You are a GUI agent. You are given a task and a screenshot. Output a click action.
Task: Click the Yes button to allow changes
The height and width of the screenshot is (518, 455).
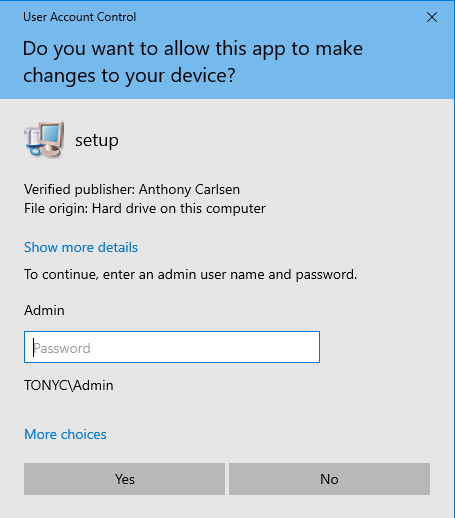tap(124, 479)
